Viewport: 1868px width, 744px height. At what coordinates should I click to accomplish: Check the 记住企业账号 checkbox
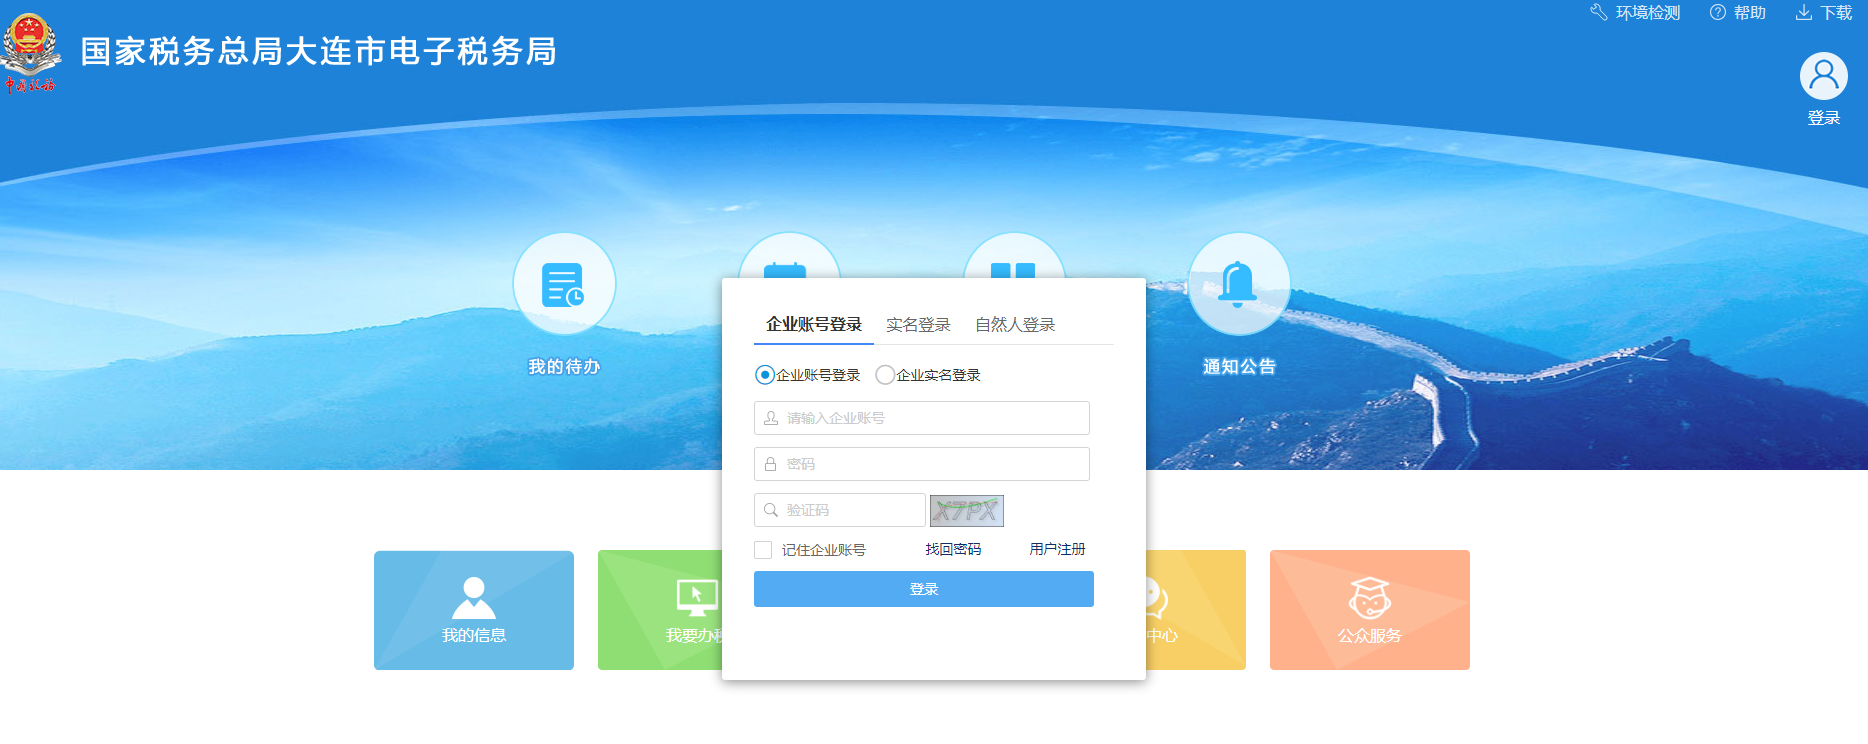pos(763,550)
